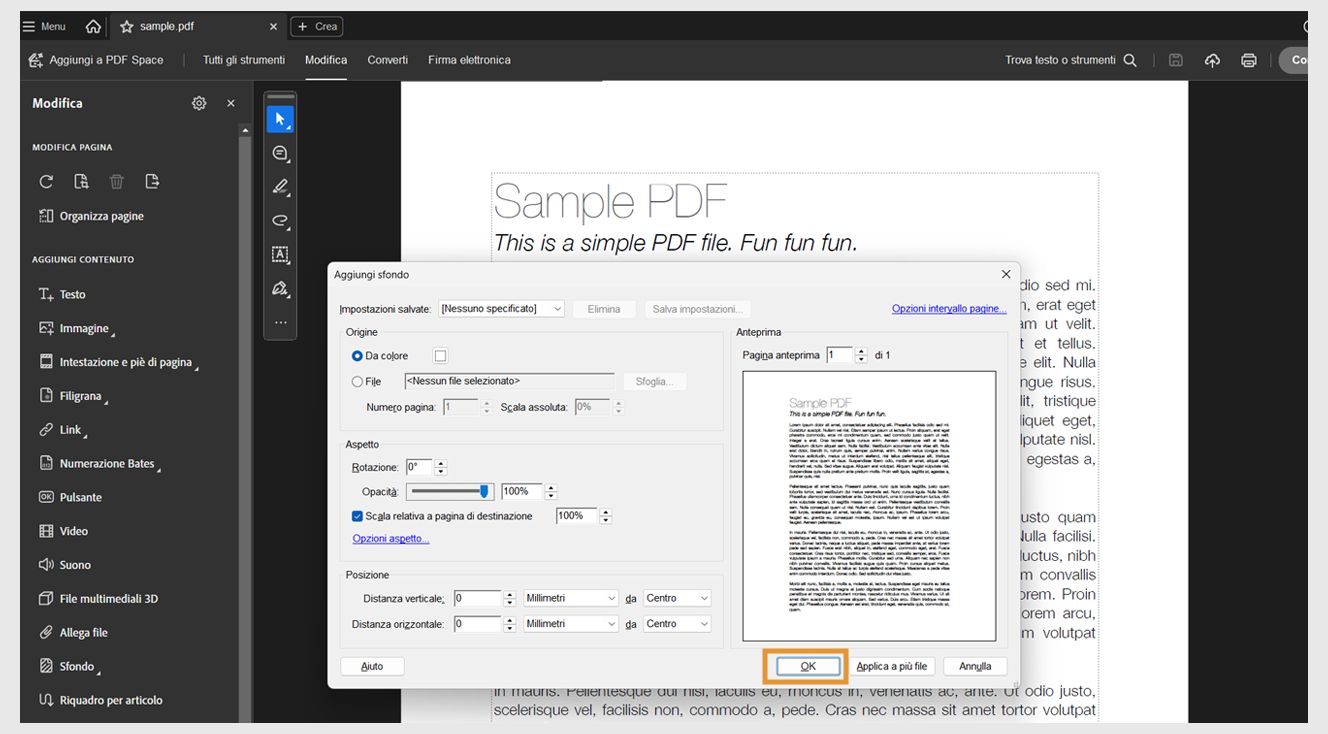
Task: Select the Da colore radio button
Action: [x=357, y=356]
